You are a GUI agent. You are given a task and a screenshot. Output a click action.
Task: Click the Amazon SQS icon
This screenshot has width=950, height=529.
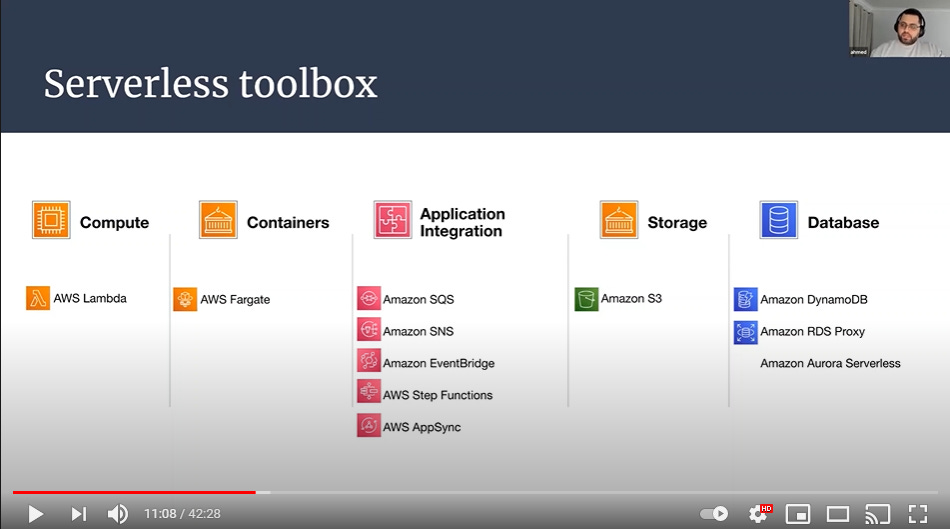[x=369, y=299]
